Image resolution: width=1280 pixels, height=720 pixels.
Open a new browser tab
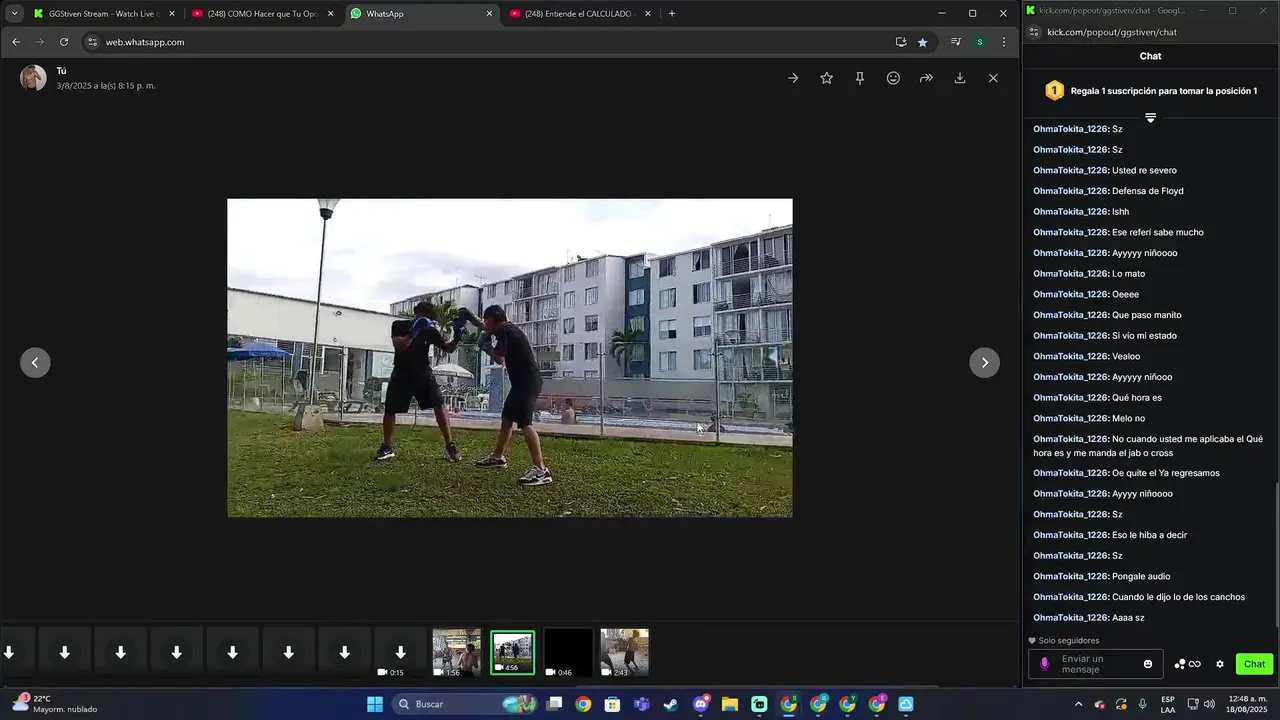(x=672, y=14)
